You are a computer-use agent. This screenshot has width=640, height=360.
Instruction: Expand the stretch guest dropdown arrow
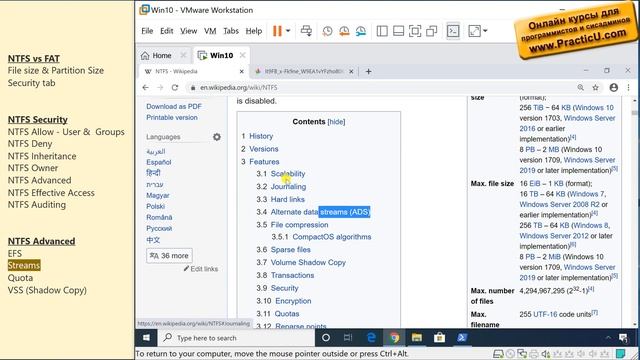(x=485, y=31)
